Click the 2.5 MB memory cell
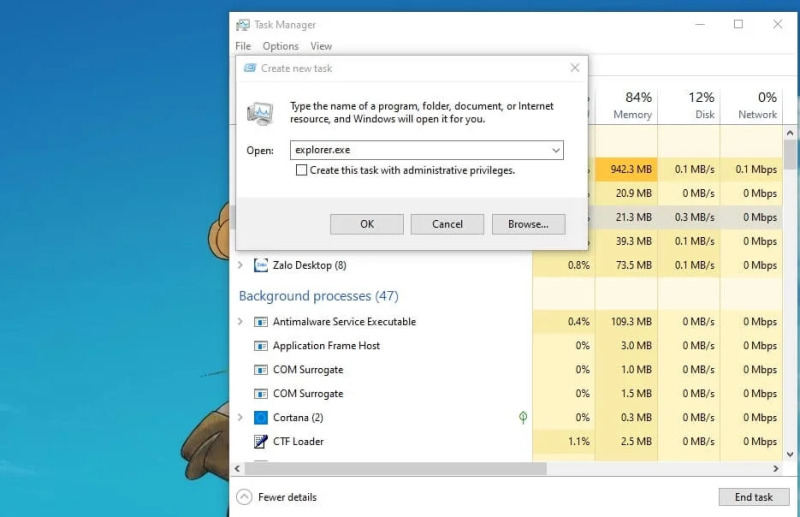 point(626,441)
